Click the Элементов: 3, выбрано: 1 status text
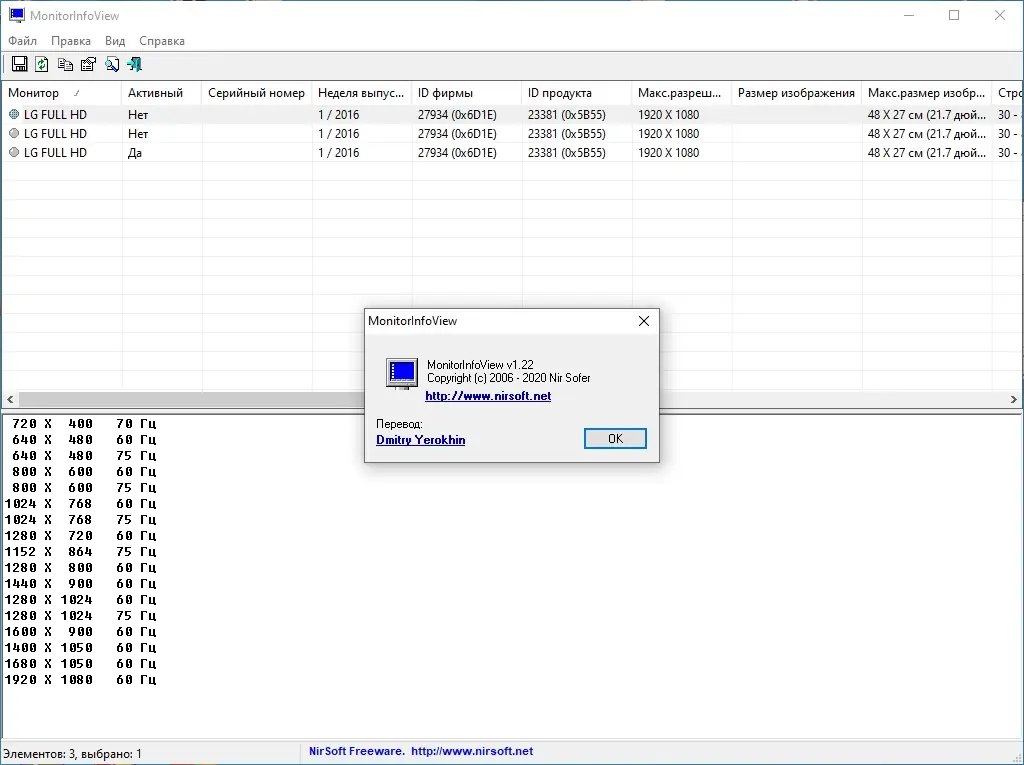The width and height of the screenshot is (1024, 765). coord(72,753)
